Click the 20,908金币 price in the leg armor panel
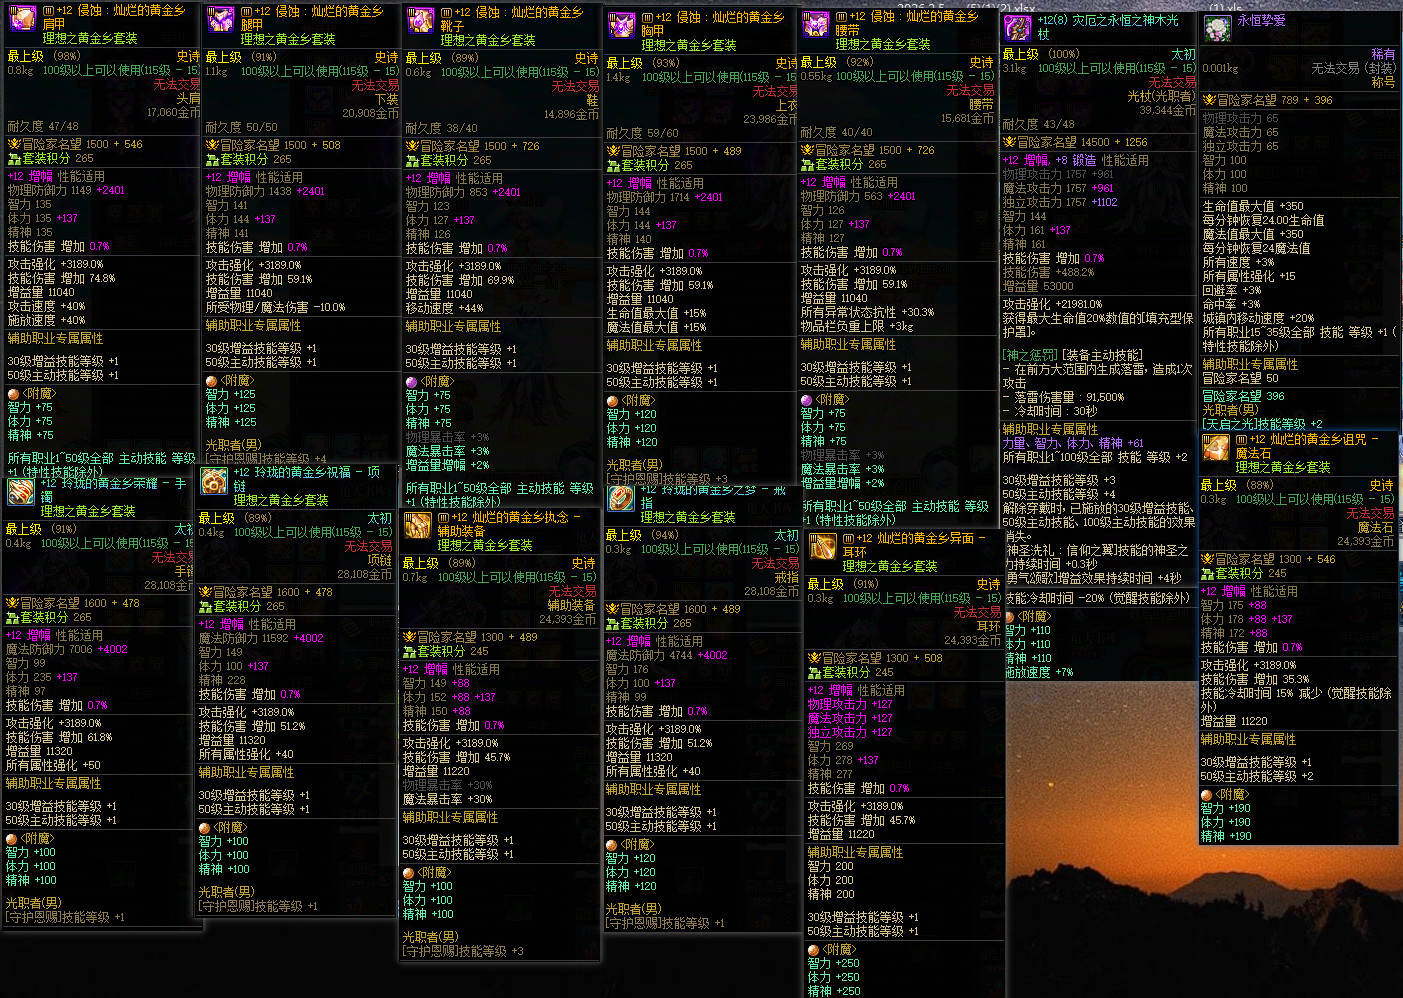 [x=370, y=114]
